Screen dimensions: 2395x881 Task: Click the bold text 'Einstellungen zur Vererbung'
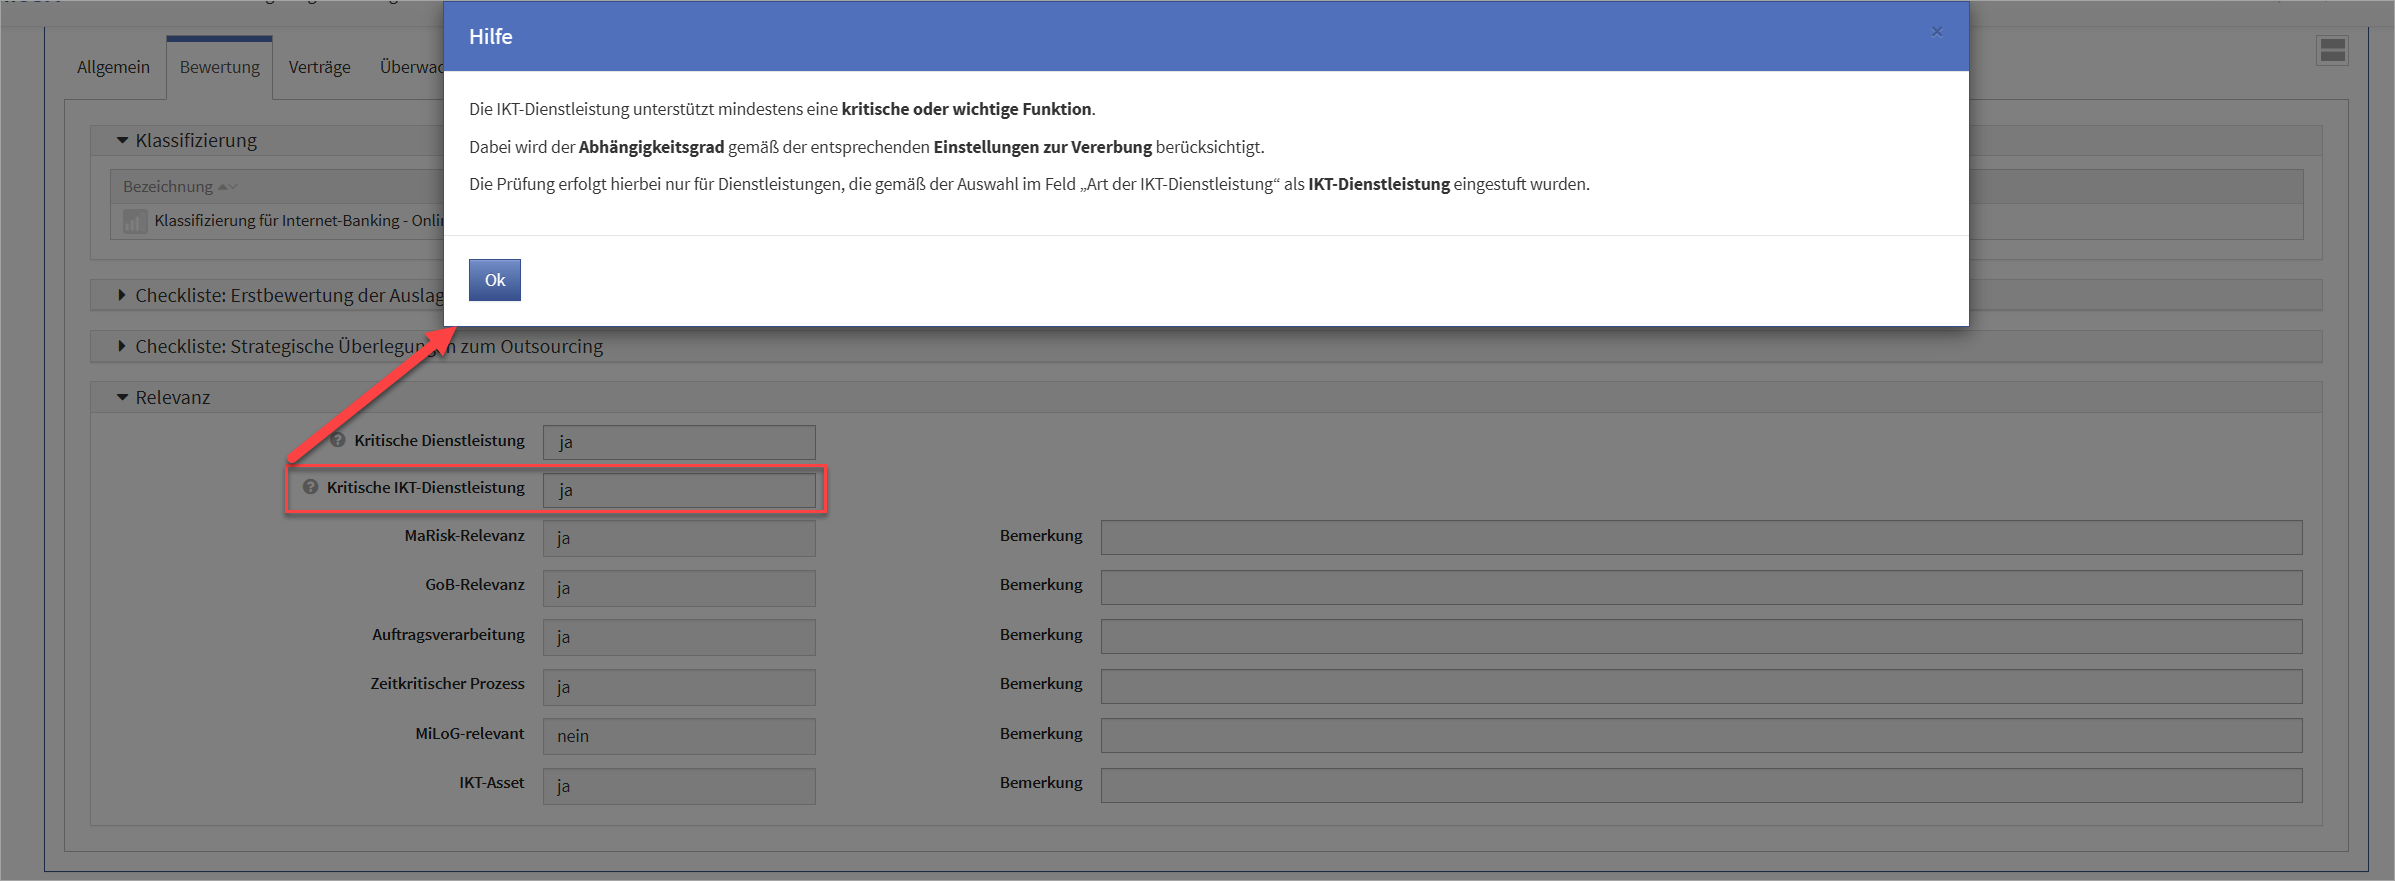[1042, 147]
